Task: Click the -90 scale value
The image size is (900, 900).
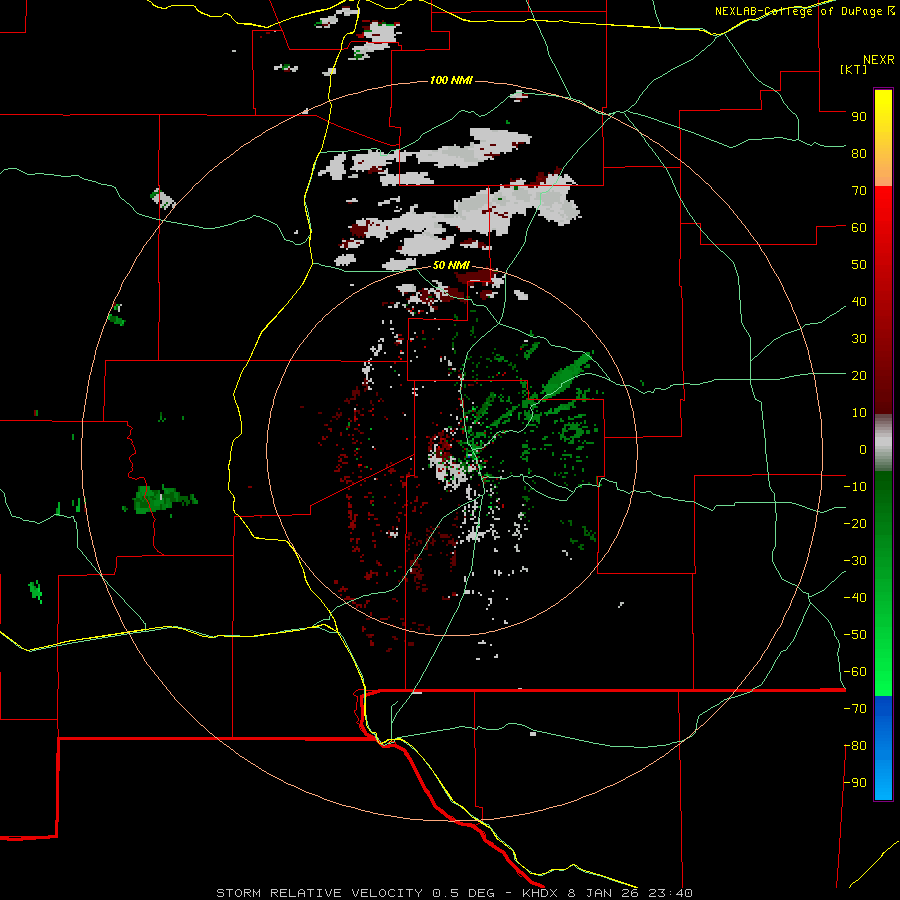Action: coord(855,783)
